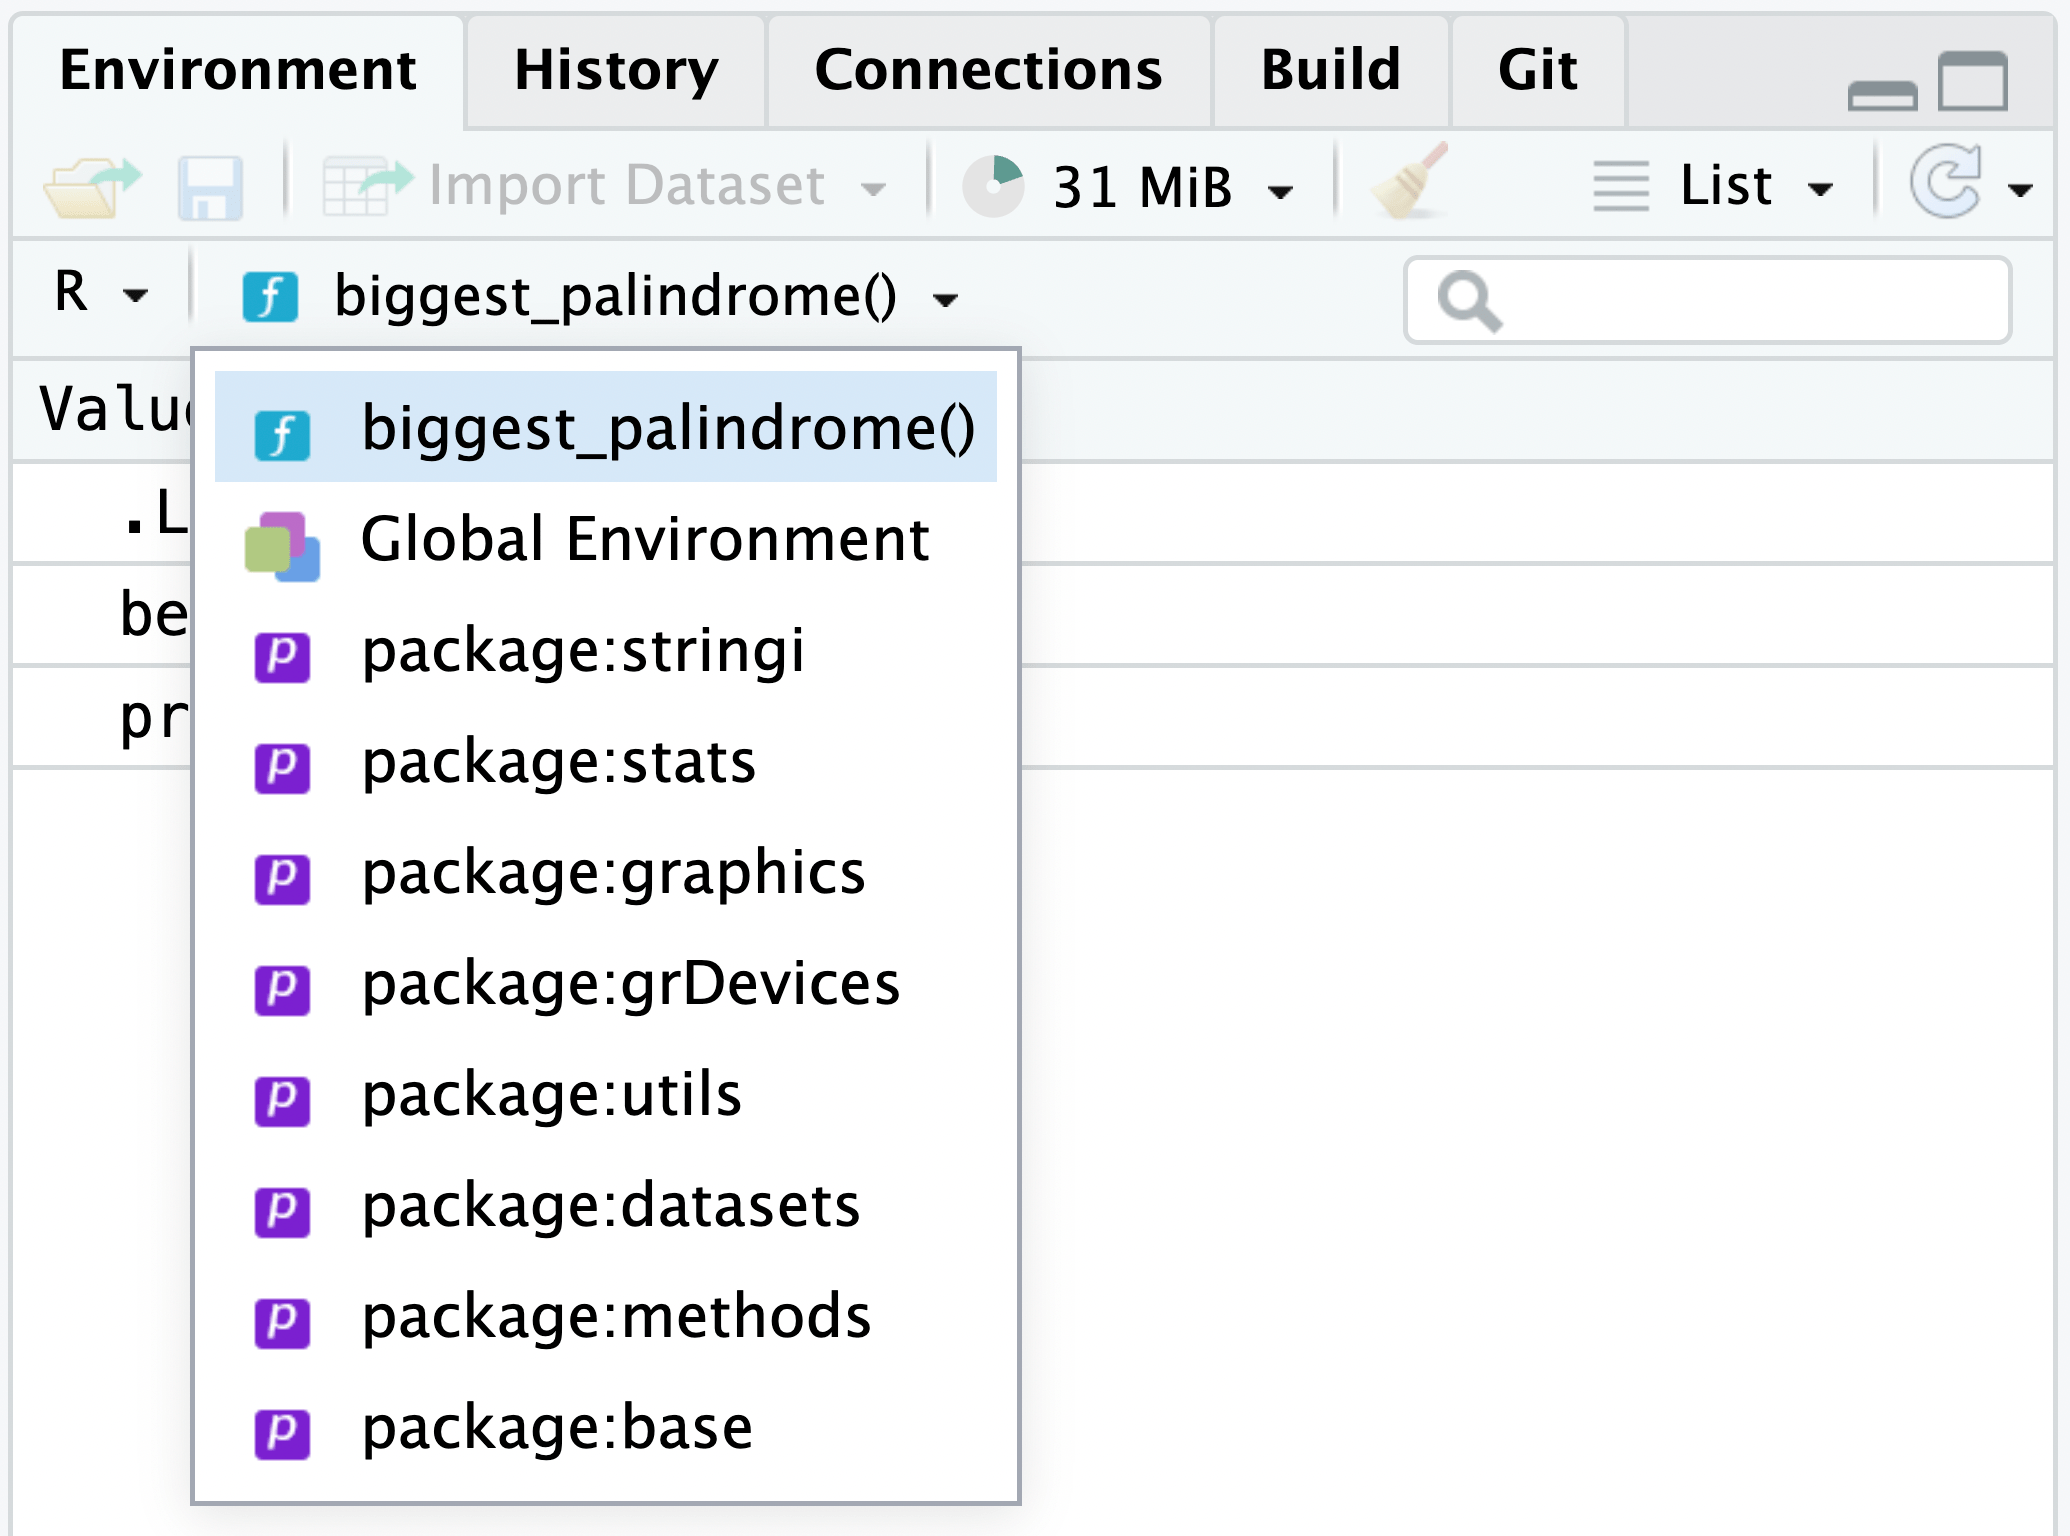Image resolution: width=2070 pixels, height=1536 pixels.
Task: Open the Git tab
Action: click(x=1536, y=70)
